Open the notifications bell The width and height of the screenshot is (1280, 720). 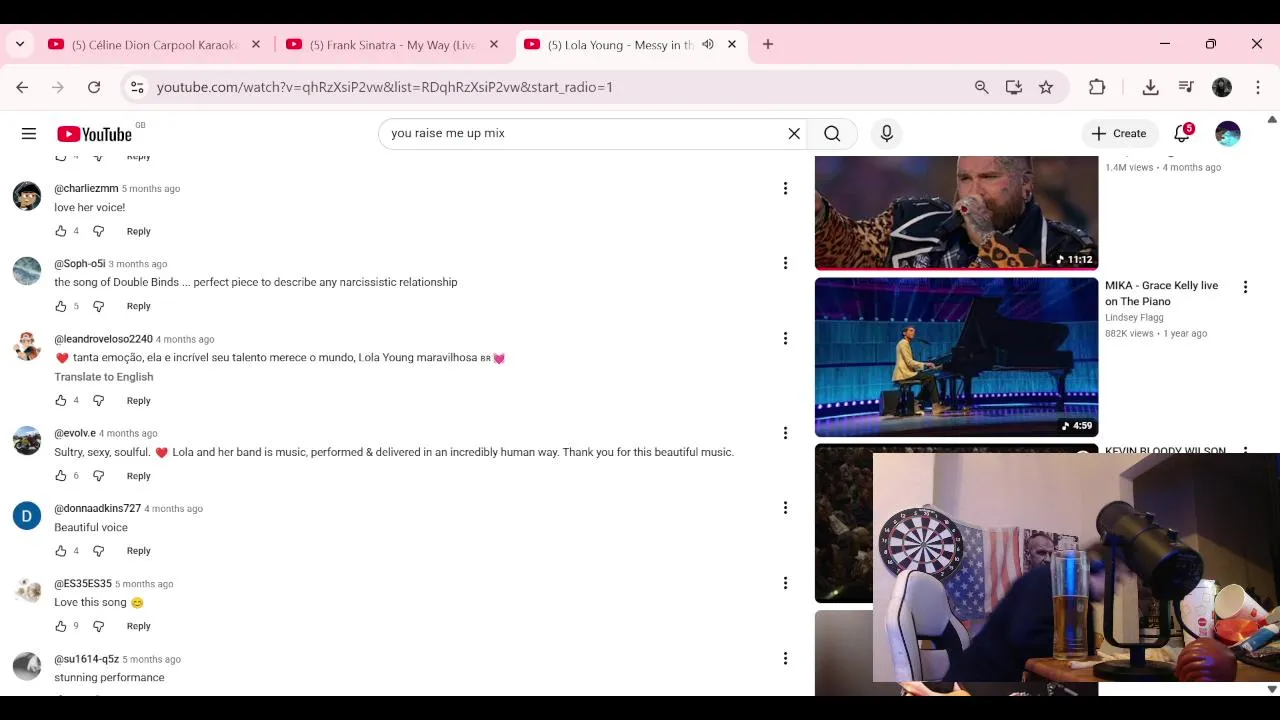coord(1183,133)
